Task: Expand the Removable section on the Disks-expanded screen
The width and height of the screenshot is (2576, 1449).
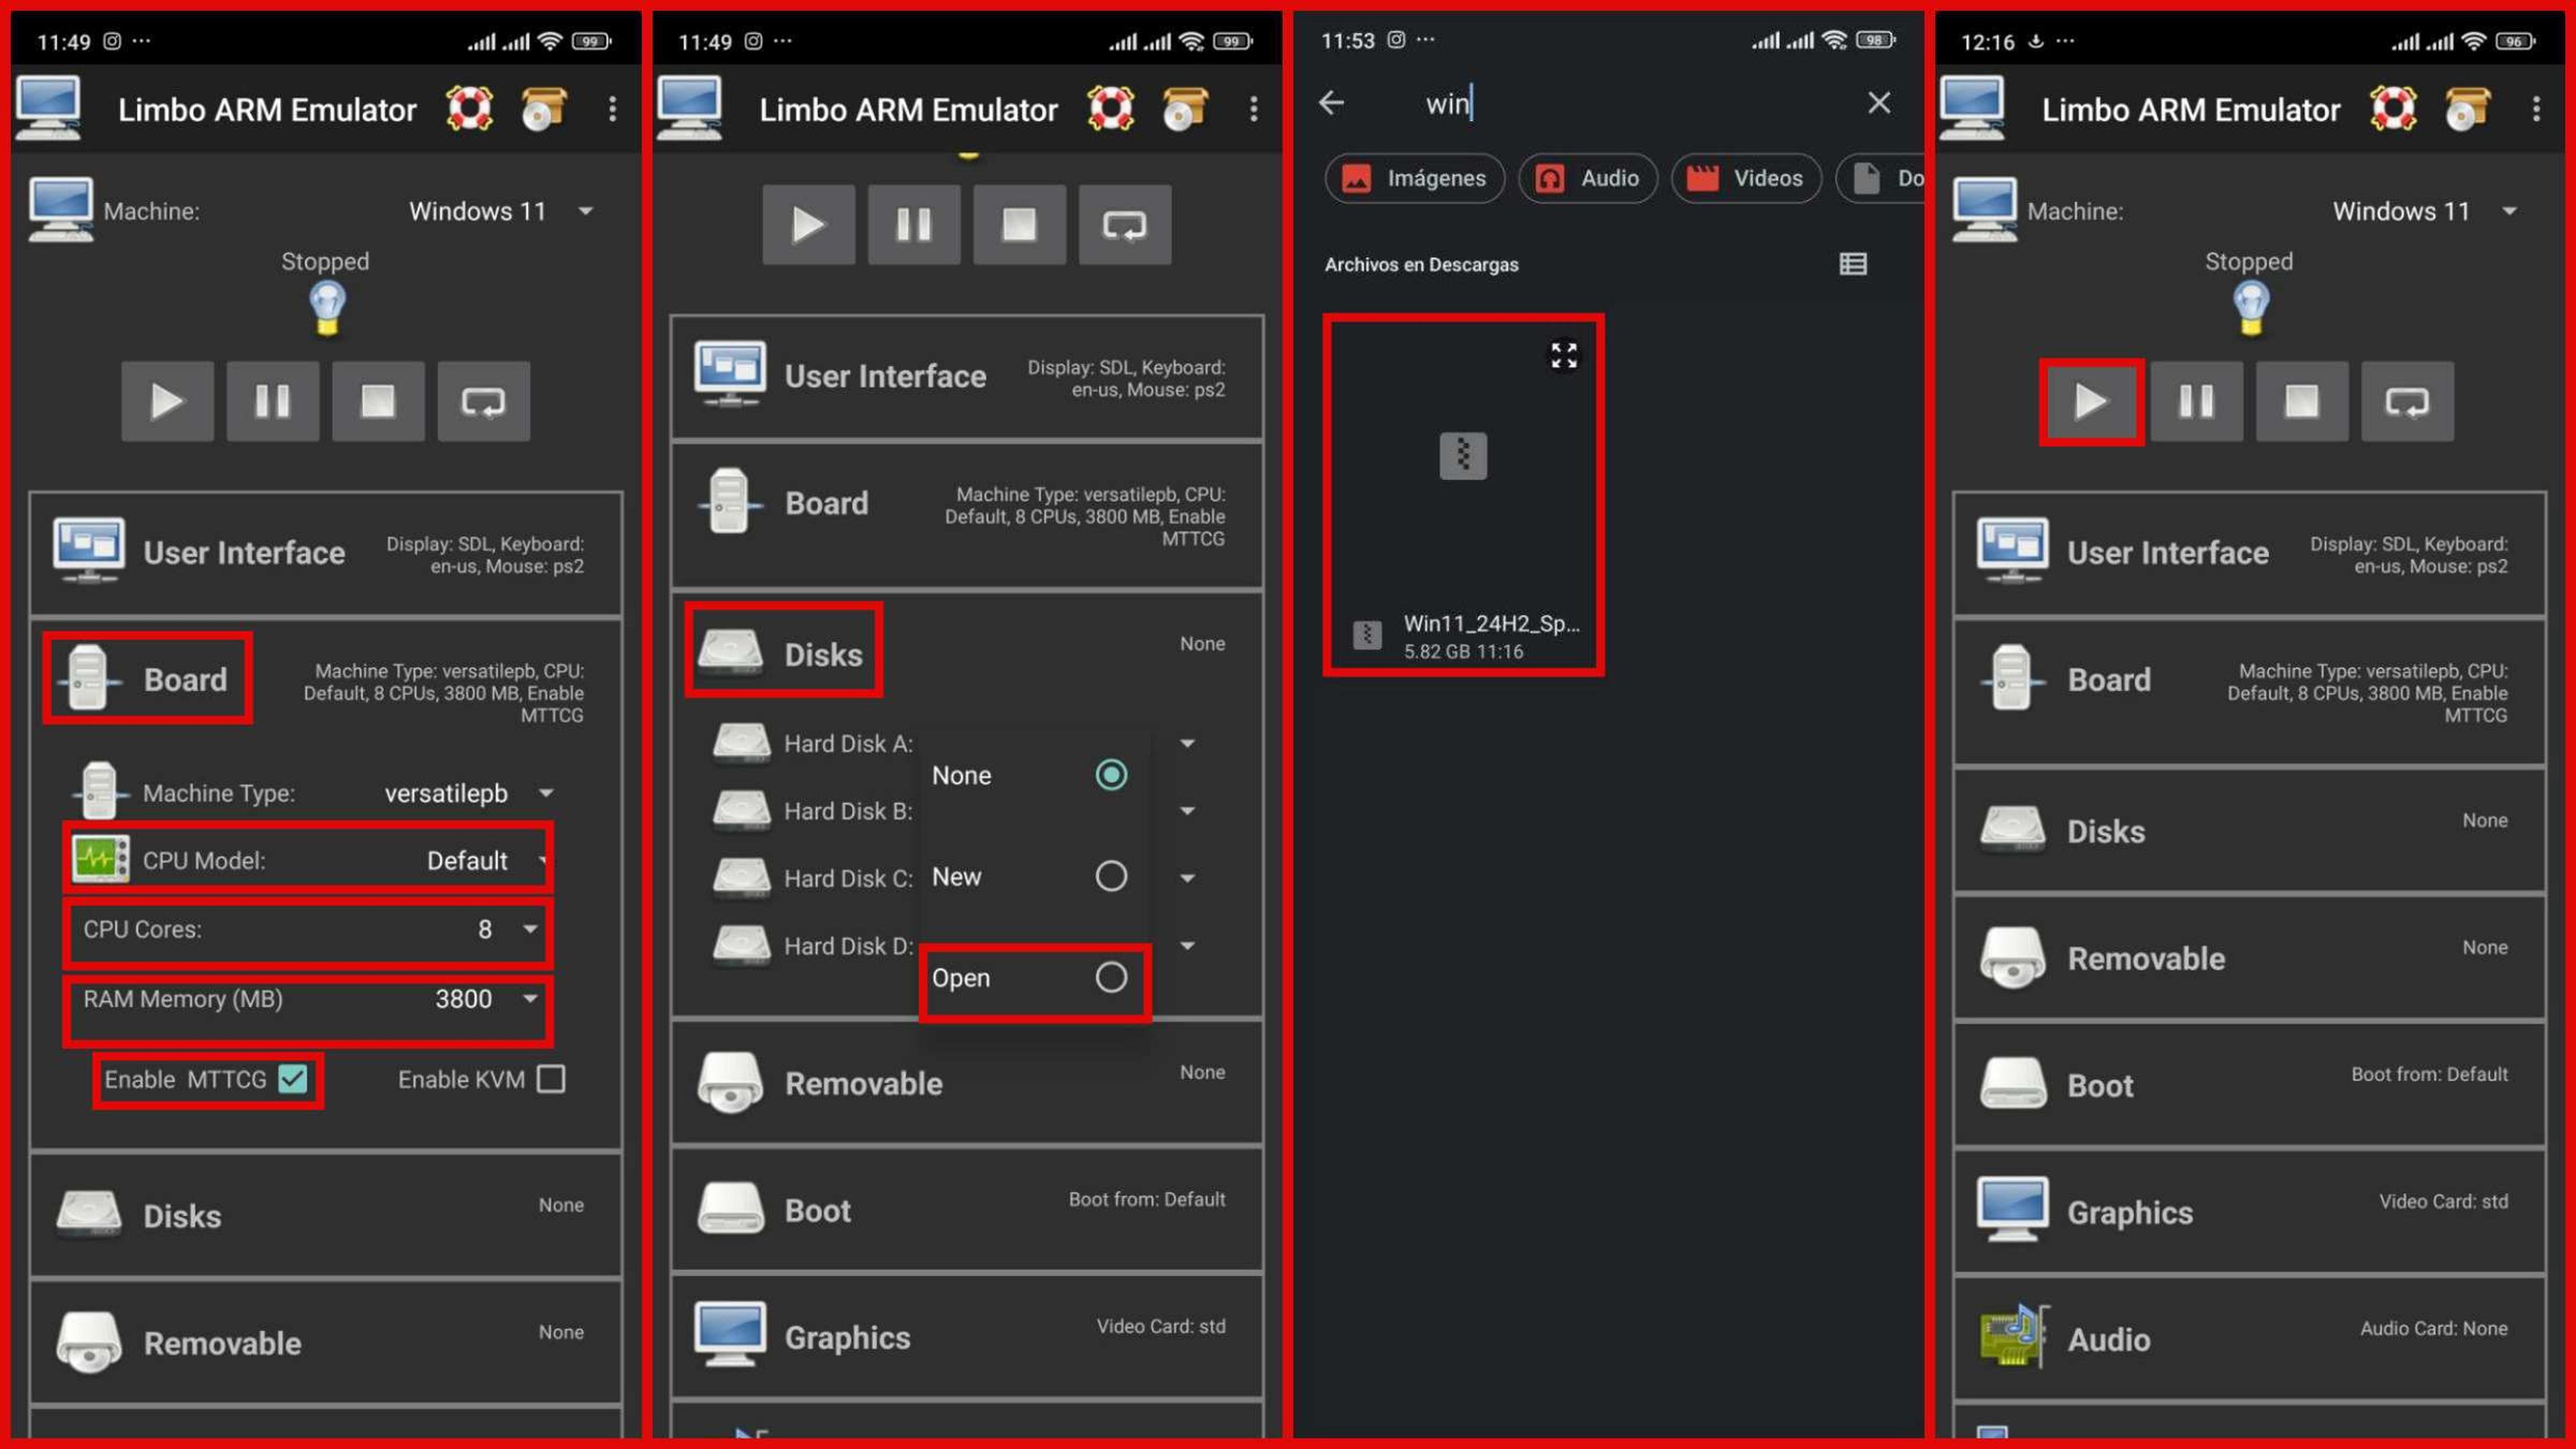Action: (x=967, y=1083)
